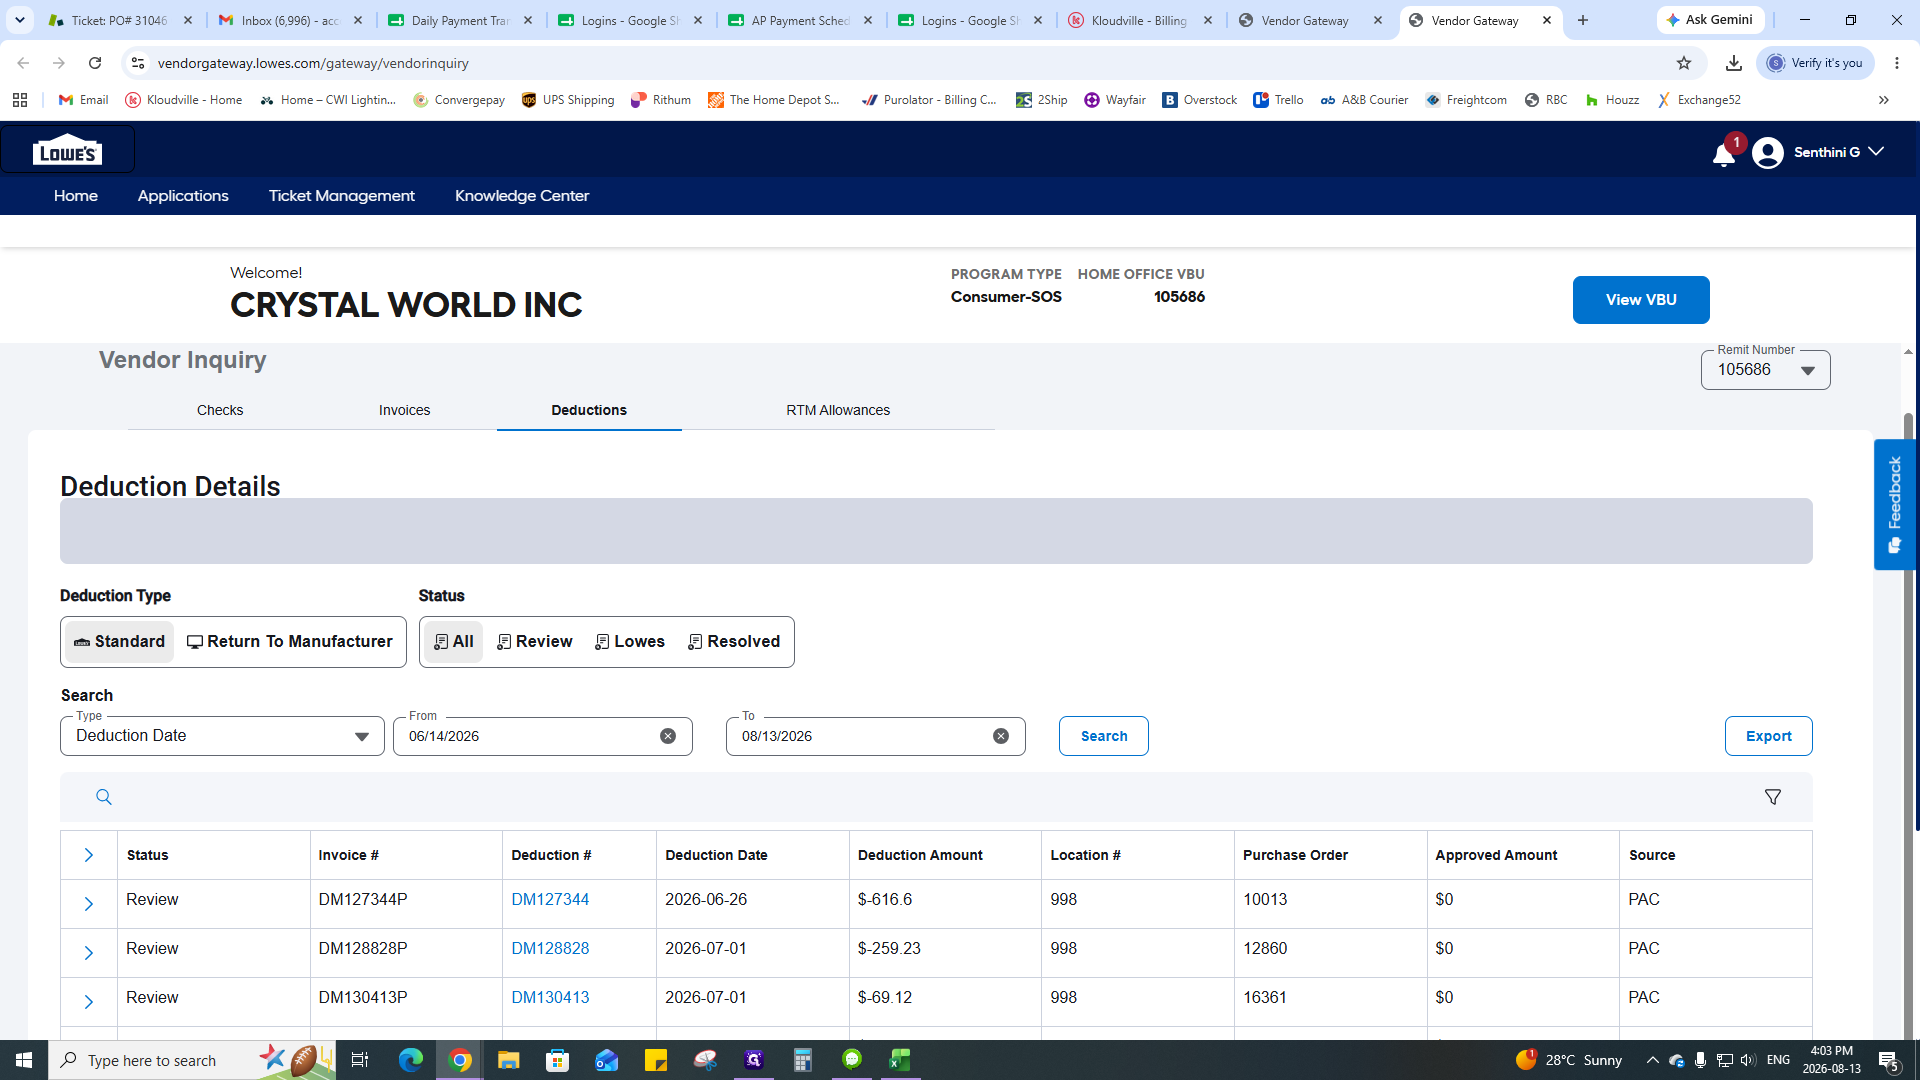The height and width of the screenshot is (1080, 1920).
Task: Open the Remit Number dropdown
Action: (x=1766, y=370)
